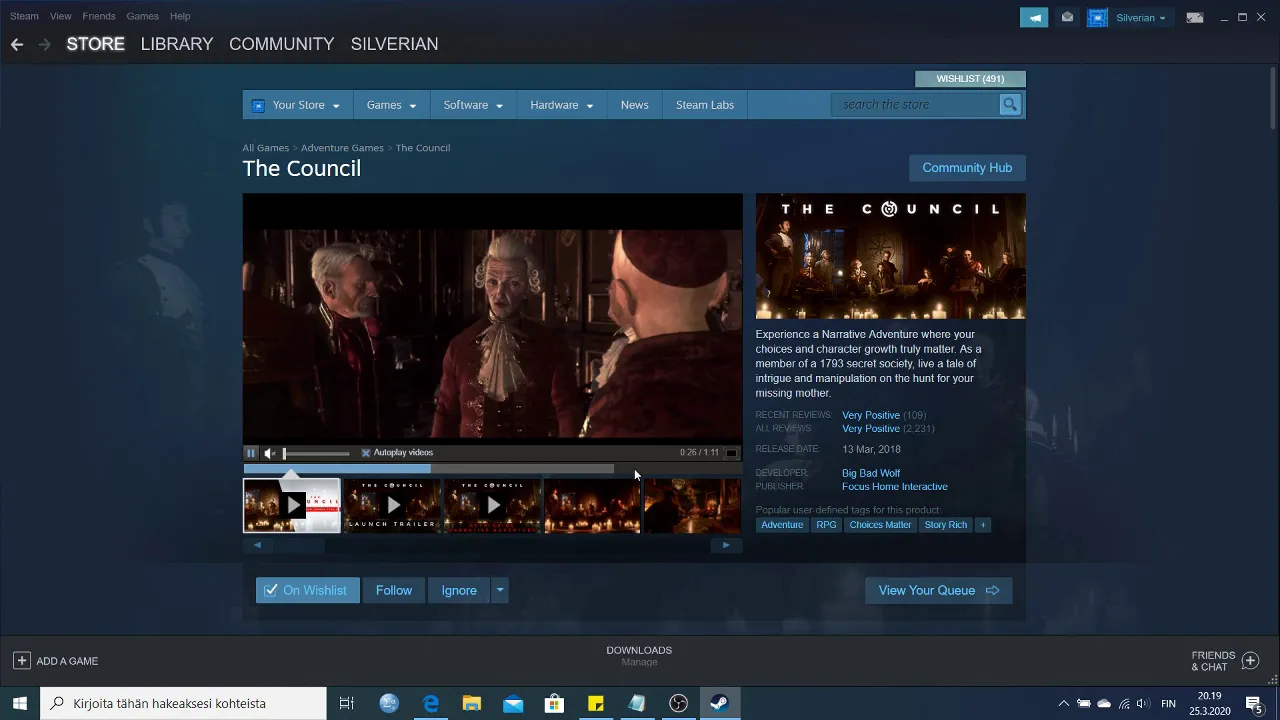Select the Launch Trailer thumbnail
The height and width of the screenshot is (720, 1280).
392,506
